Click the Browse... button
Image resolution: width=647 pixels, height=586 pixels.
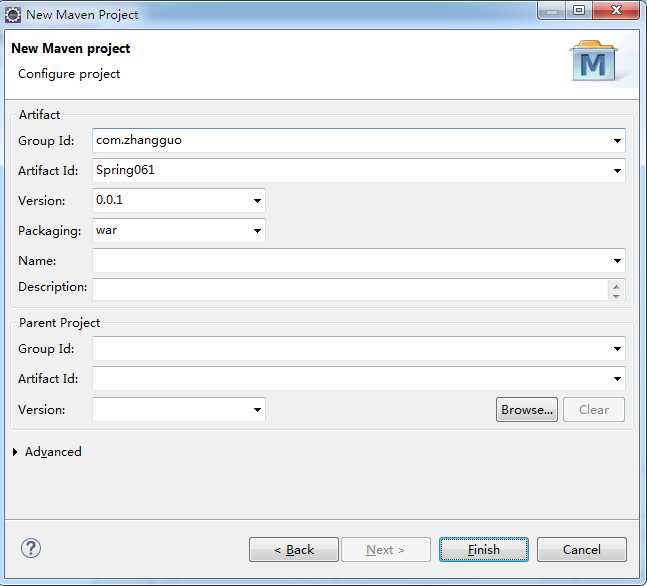tap(527, 410)
